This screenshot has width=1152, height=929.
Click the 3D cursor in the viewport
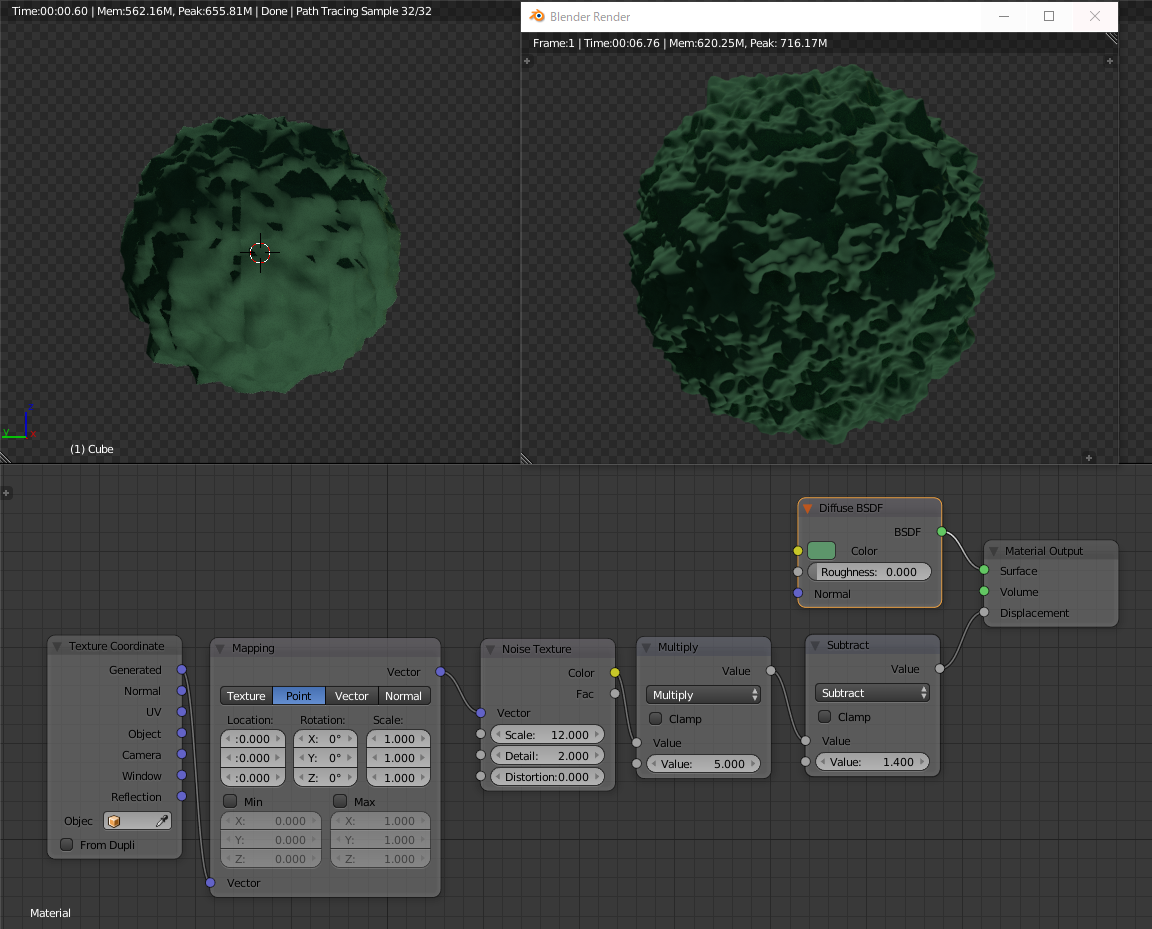260,252
